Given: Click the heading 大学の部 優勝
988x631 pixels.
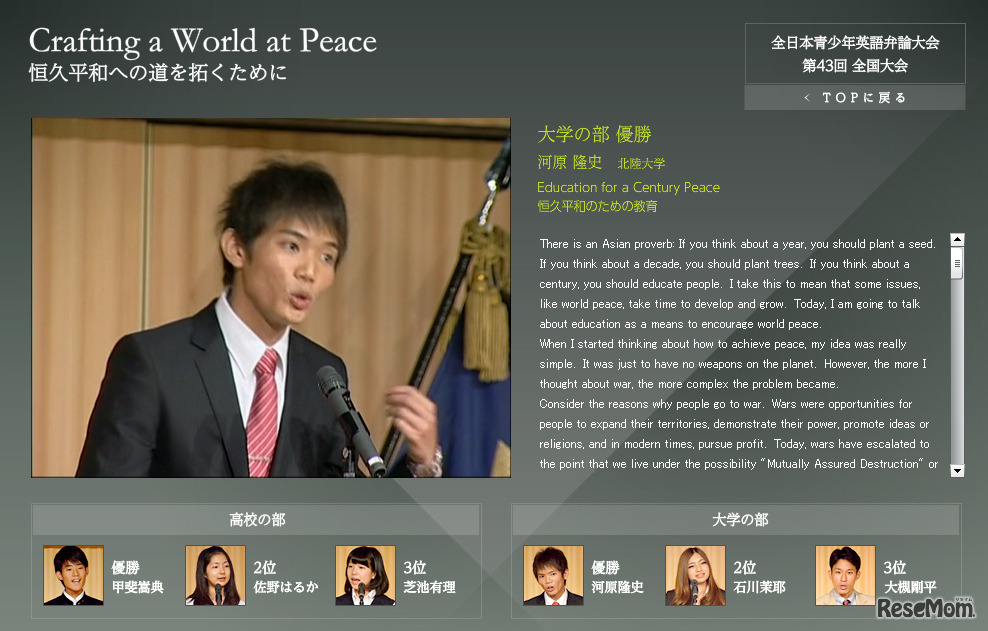Looking at the screenshot, I should click(594, 134).
